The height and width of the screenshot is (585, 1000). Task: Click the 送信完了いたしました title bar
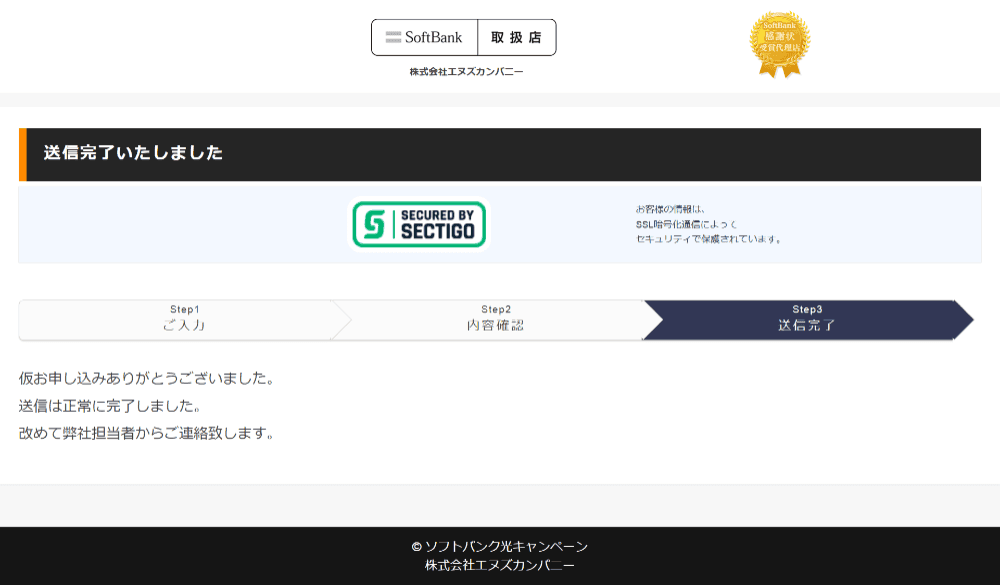133,154
